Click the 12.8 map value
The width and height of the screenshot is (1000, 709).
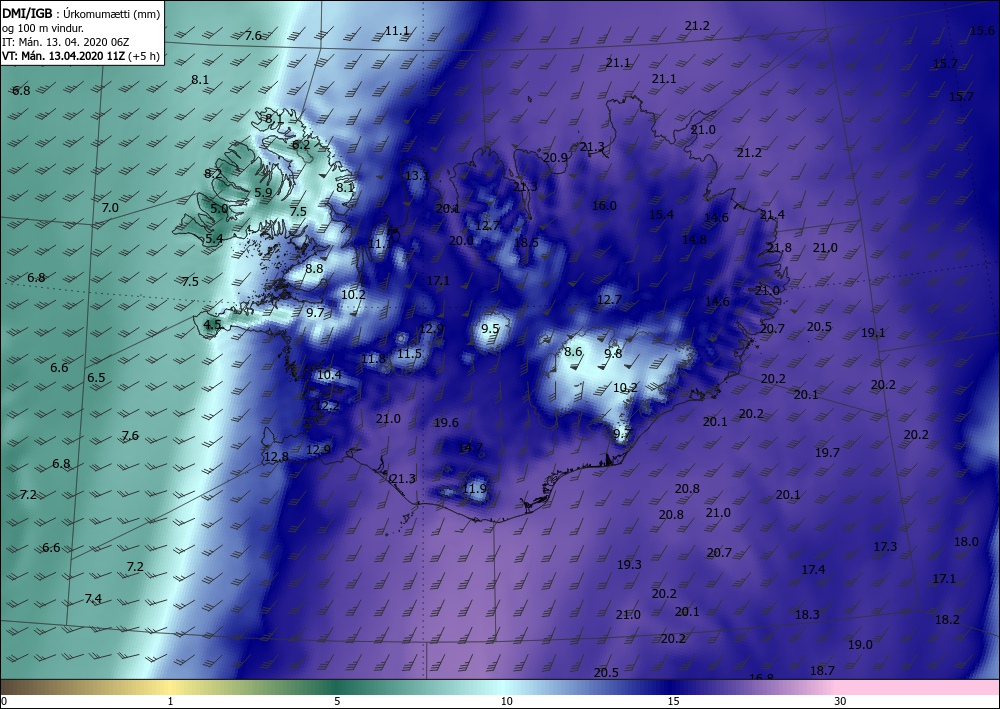point(276,456)
